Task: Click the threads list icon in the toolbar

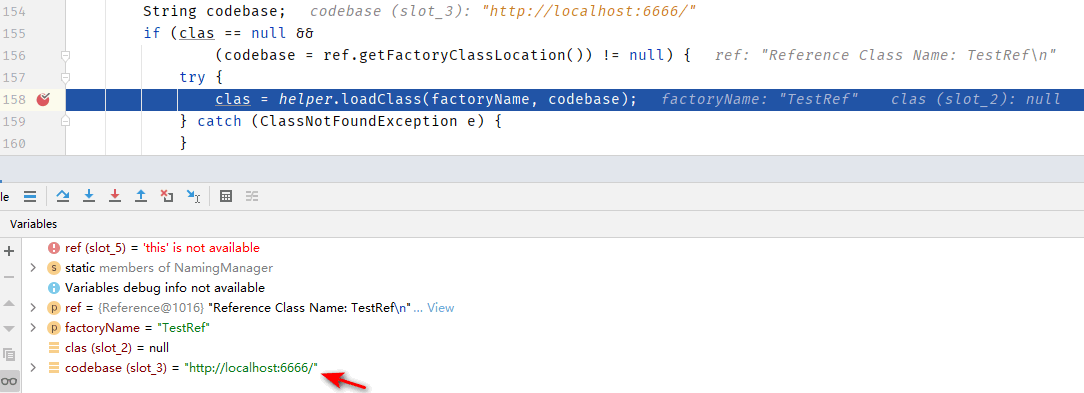Action: coord(30,196)
